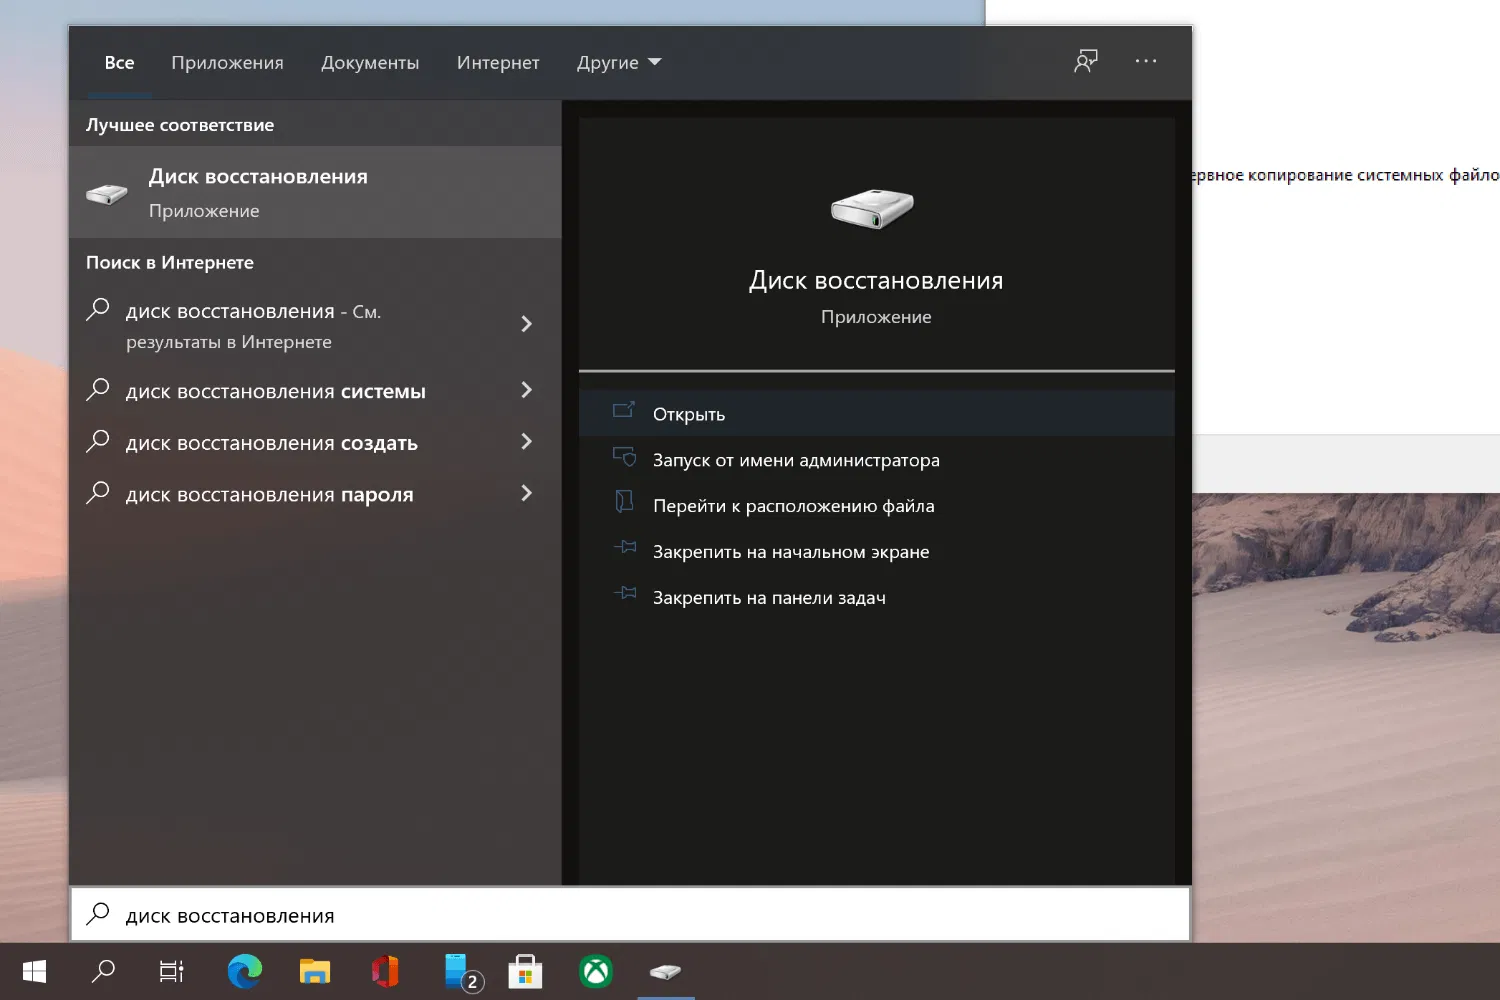Click Закрепить на панели задач

pos(876,598)
